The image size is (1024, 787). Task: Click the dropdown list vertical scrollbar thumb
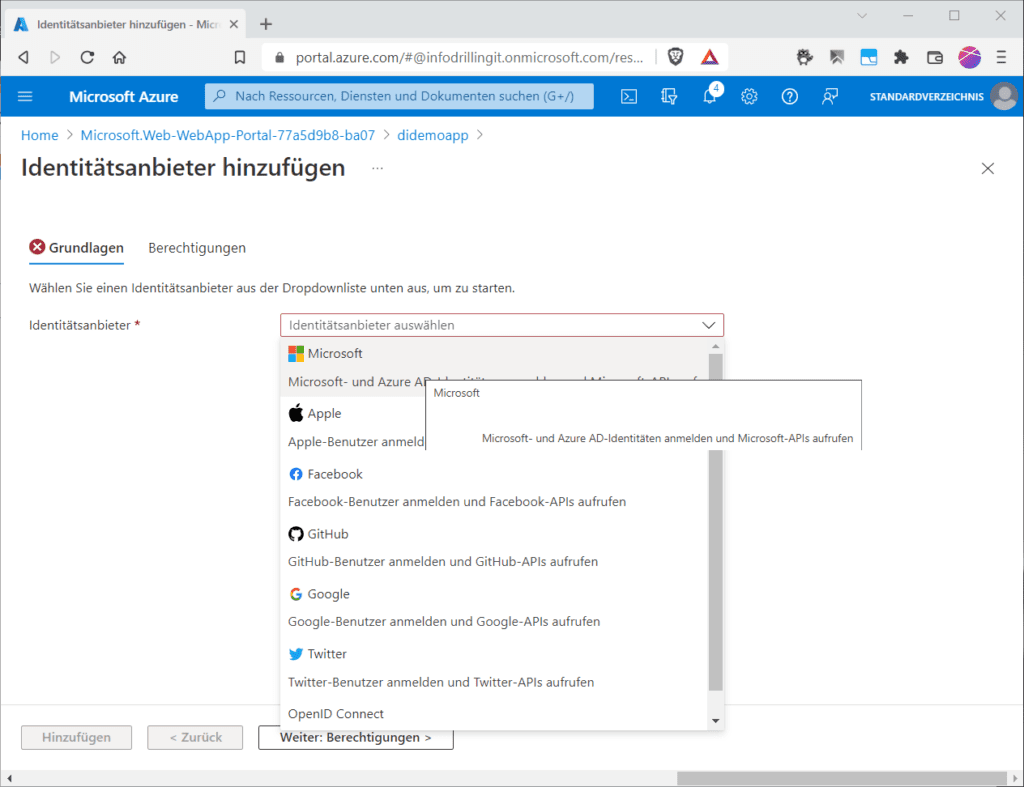pyautogui.click(x=716, y=522)
